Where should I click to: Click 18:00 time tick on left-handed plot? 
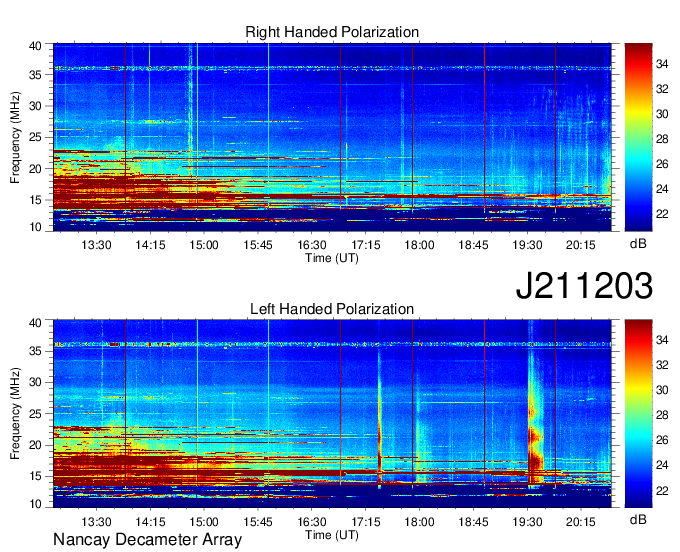[419, 522]
